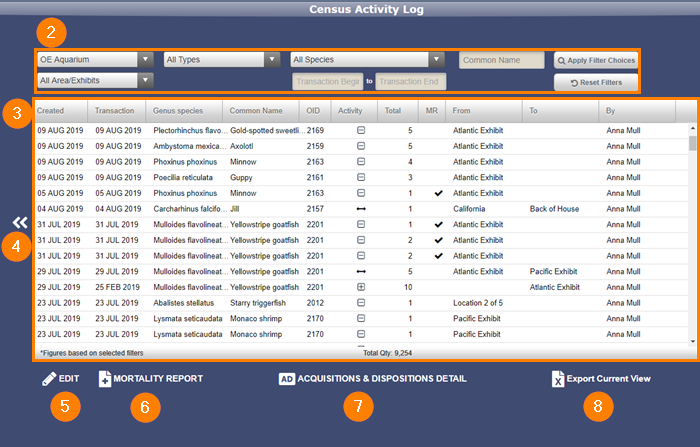Click disposition icon for Guppy row

coord(361,177)
